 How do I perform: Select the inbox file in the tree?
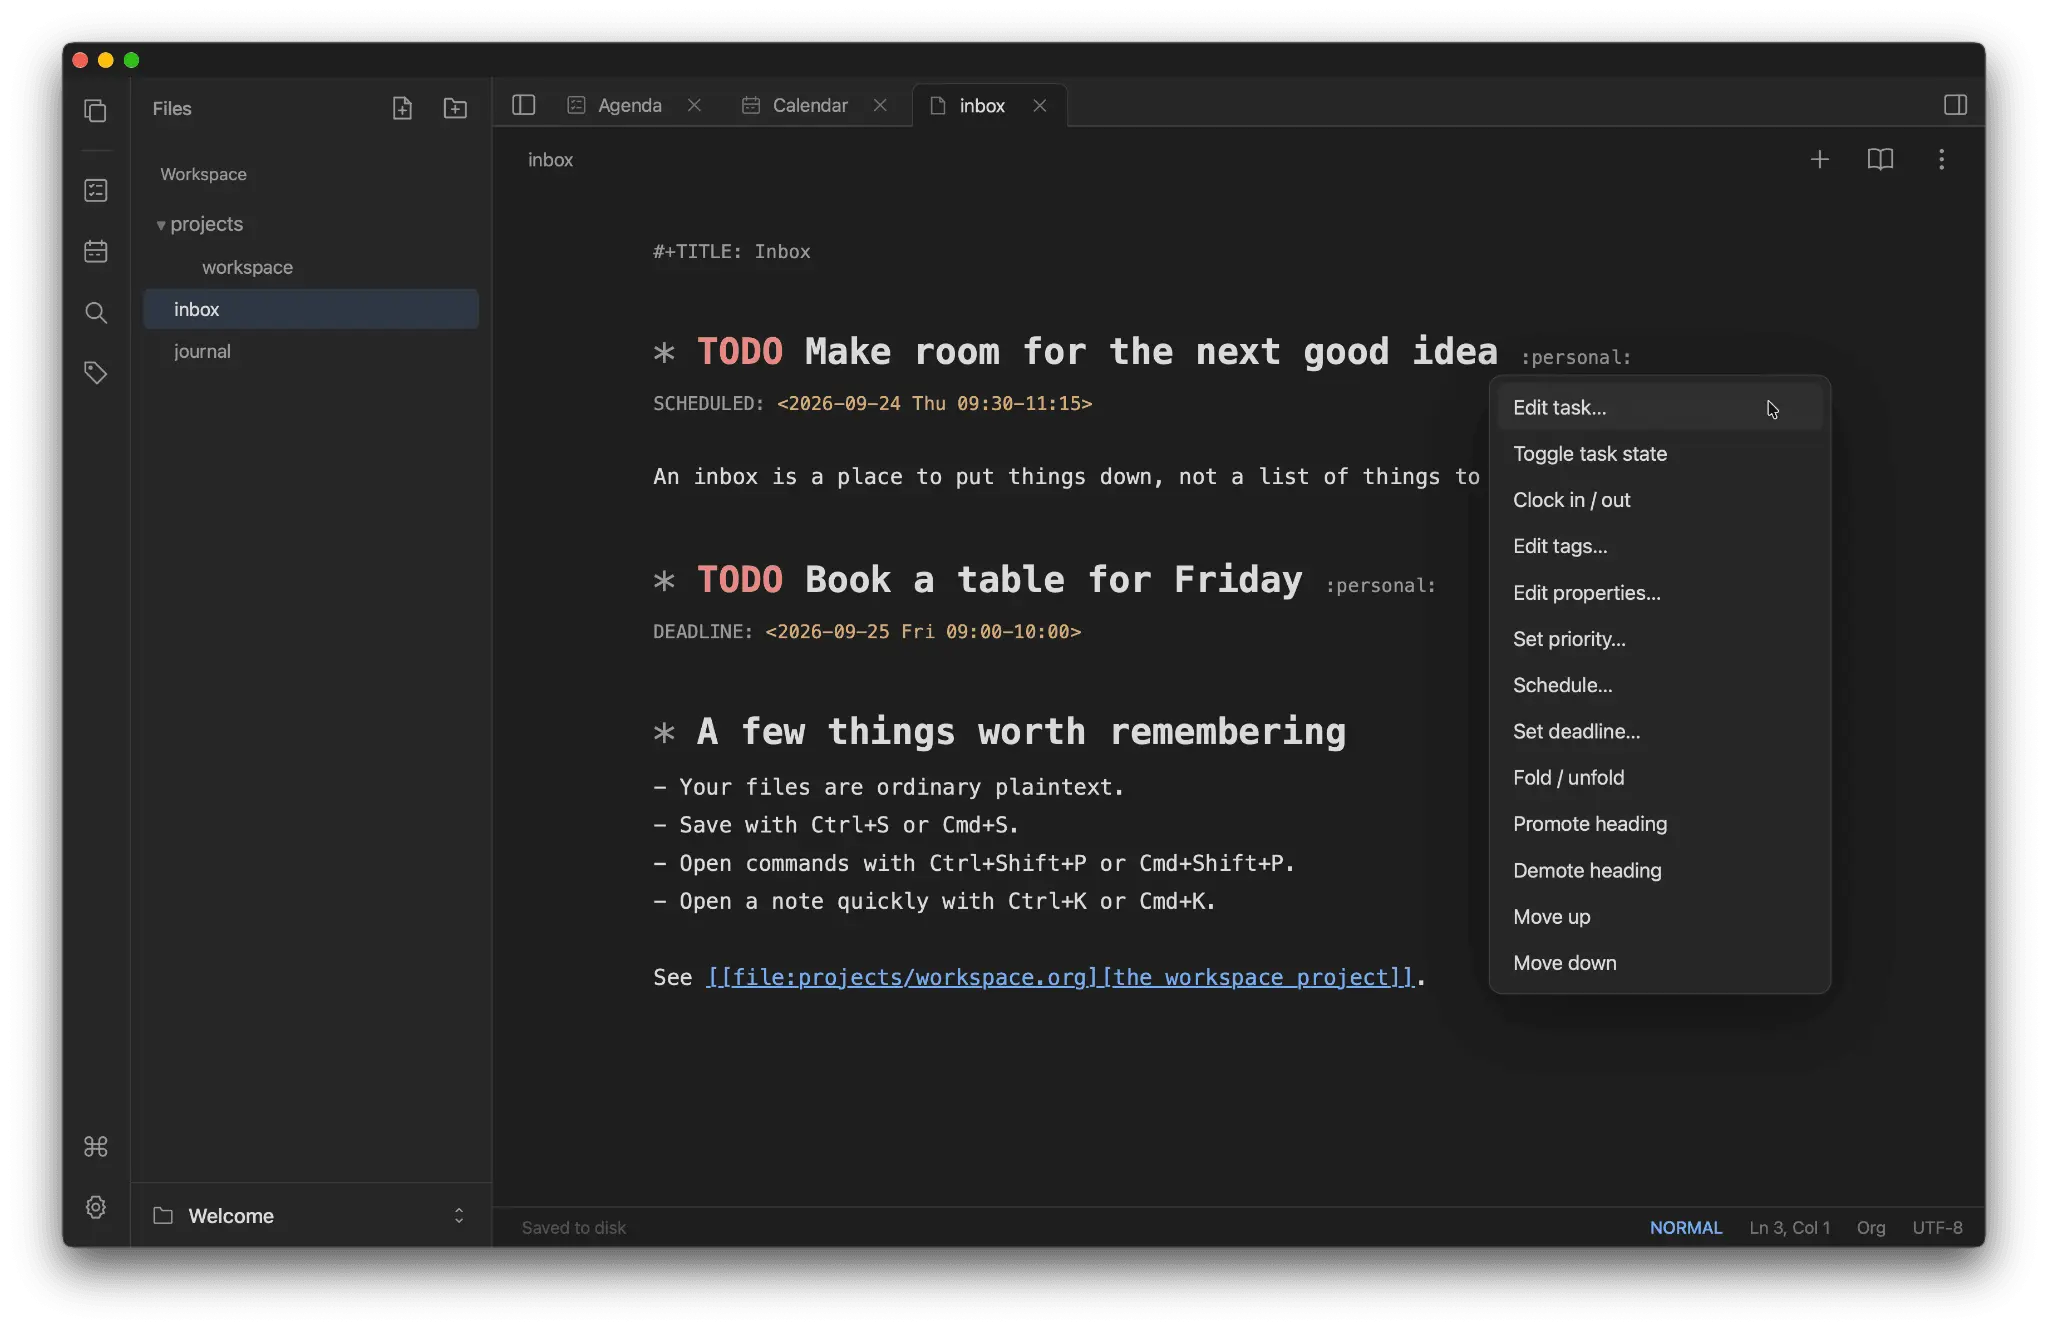pos(310,309)
